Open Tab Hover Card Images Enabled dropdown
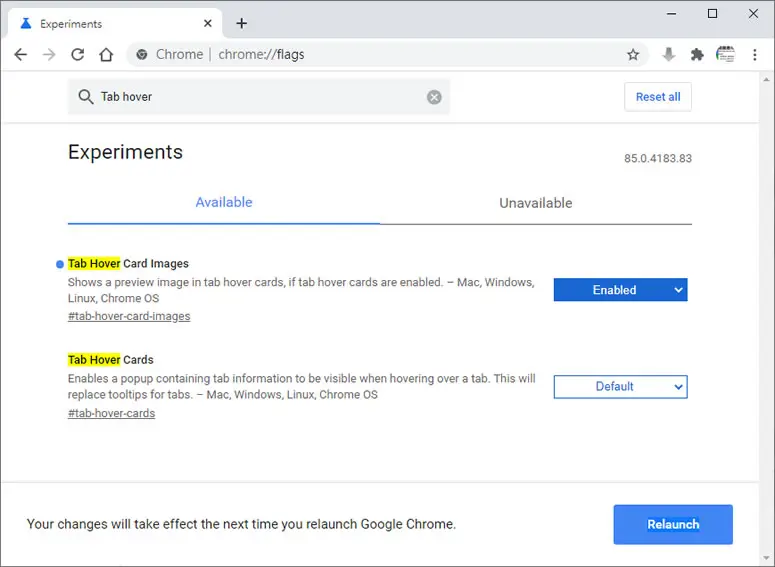The image size is (775, 567). [620, 290]
